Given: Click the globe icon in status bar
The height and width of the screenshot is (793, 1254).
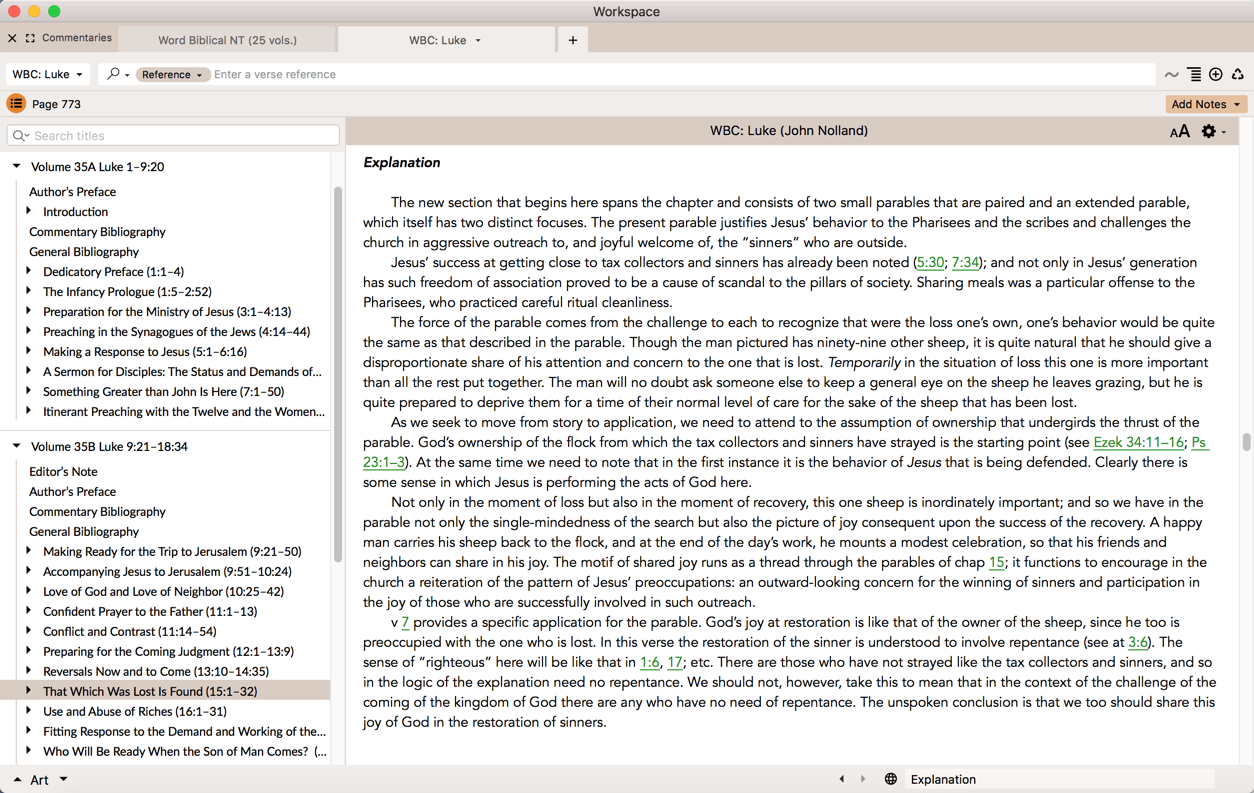Looking at the screenshot, I should click(890, 779).
